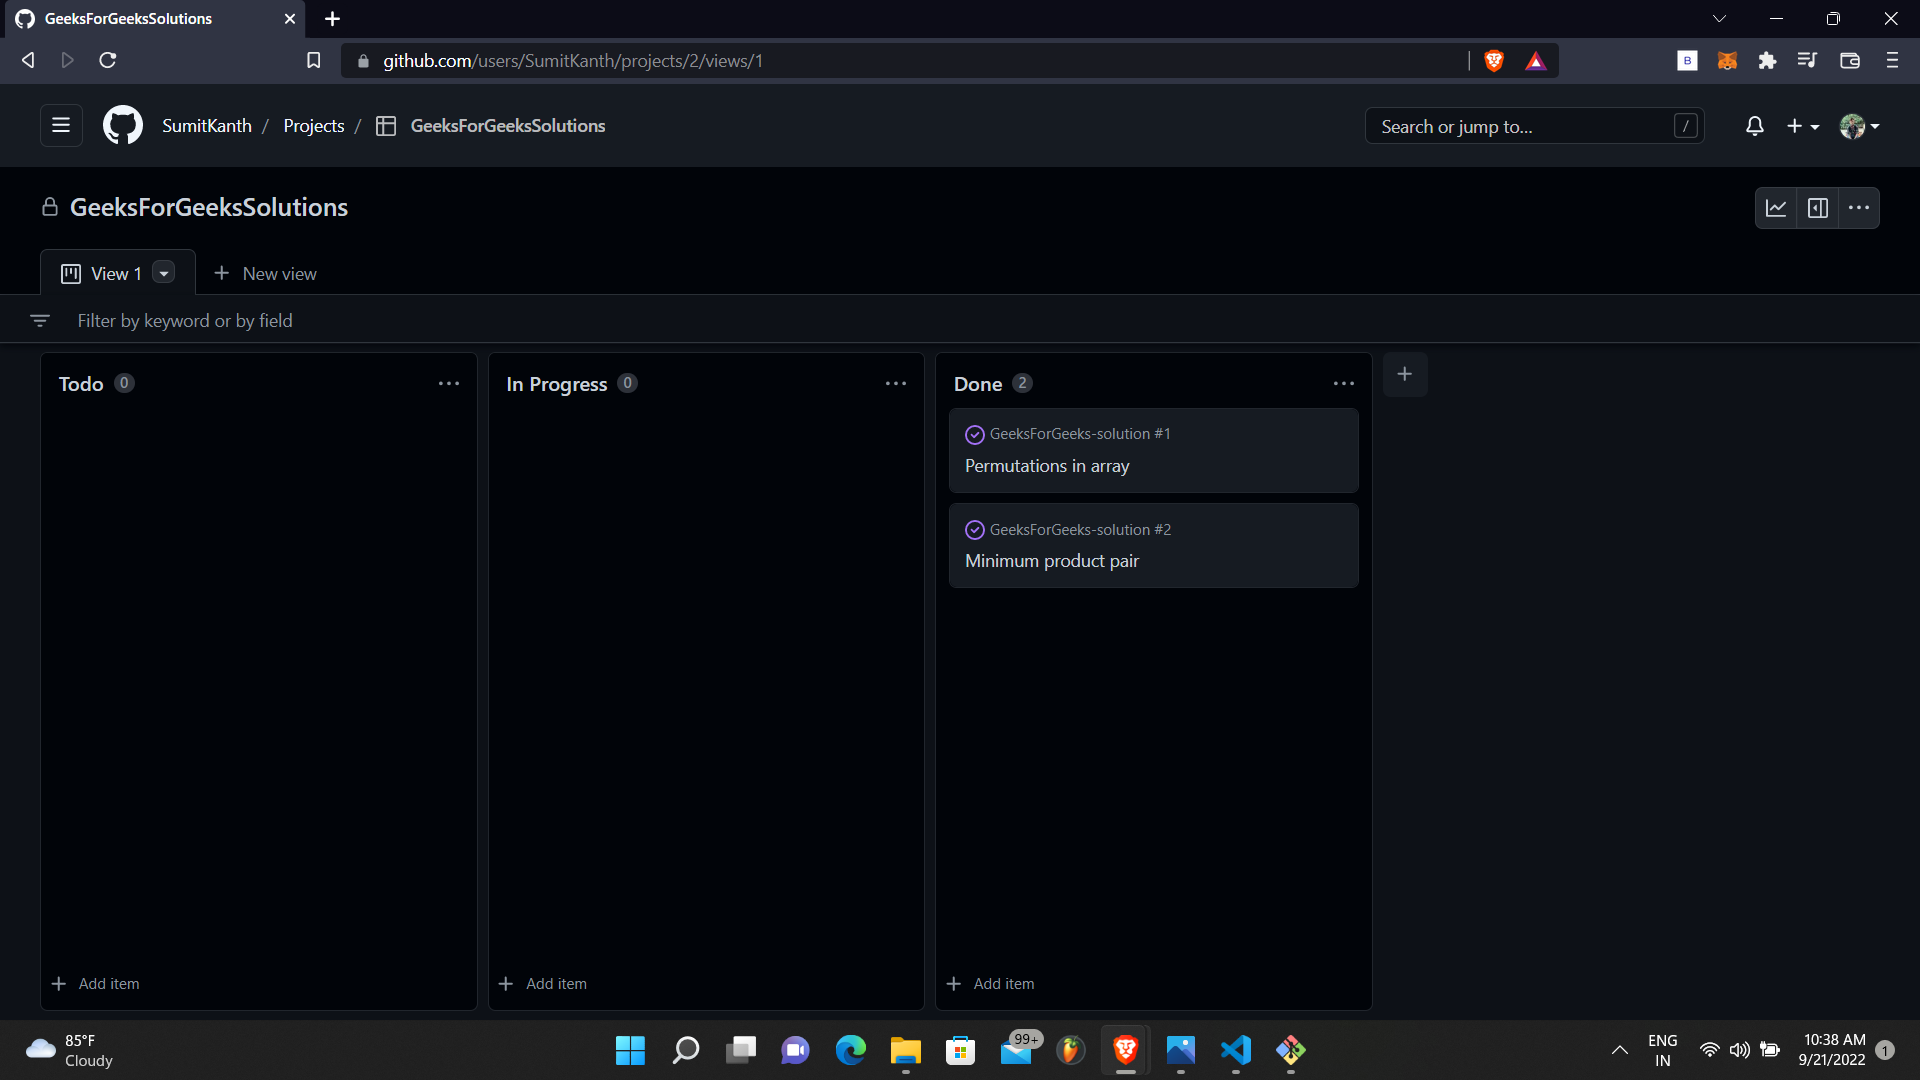Screen dimensions: 1920x1080
Task: Click the plus icon to add a new column
Action: click(x=1405, y=373)
